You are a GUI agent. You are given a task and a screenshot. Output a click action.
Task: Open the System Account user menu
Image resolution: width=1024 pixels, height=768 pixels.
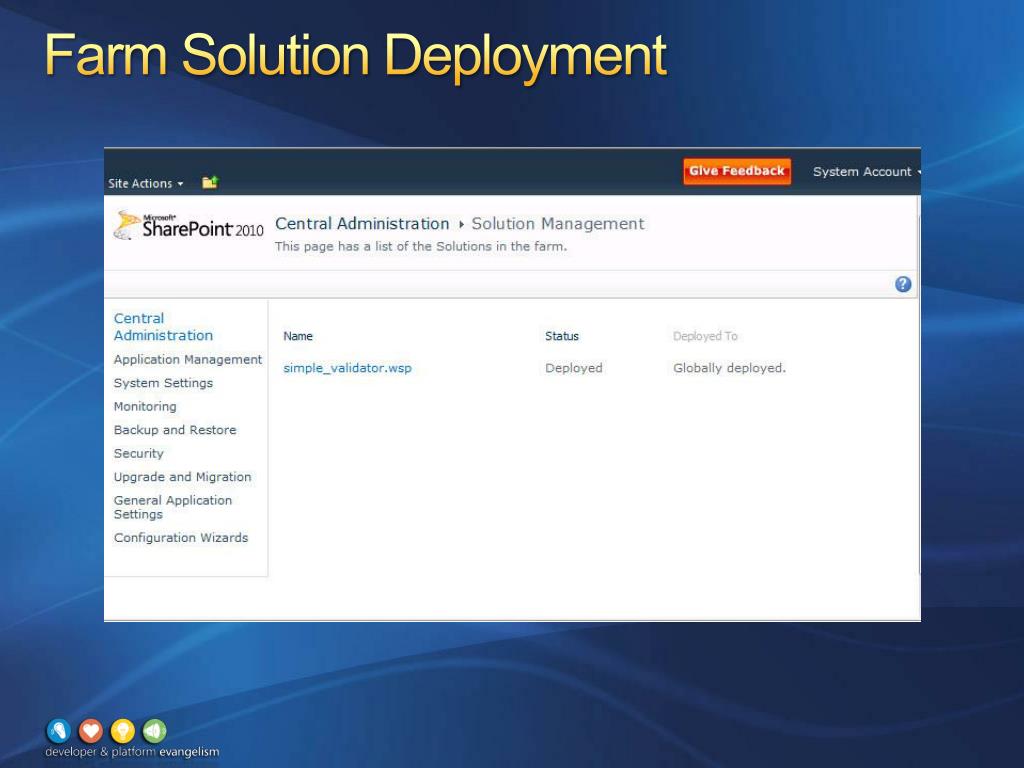pos(867,172)
